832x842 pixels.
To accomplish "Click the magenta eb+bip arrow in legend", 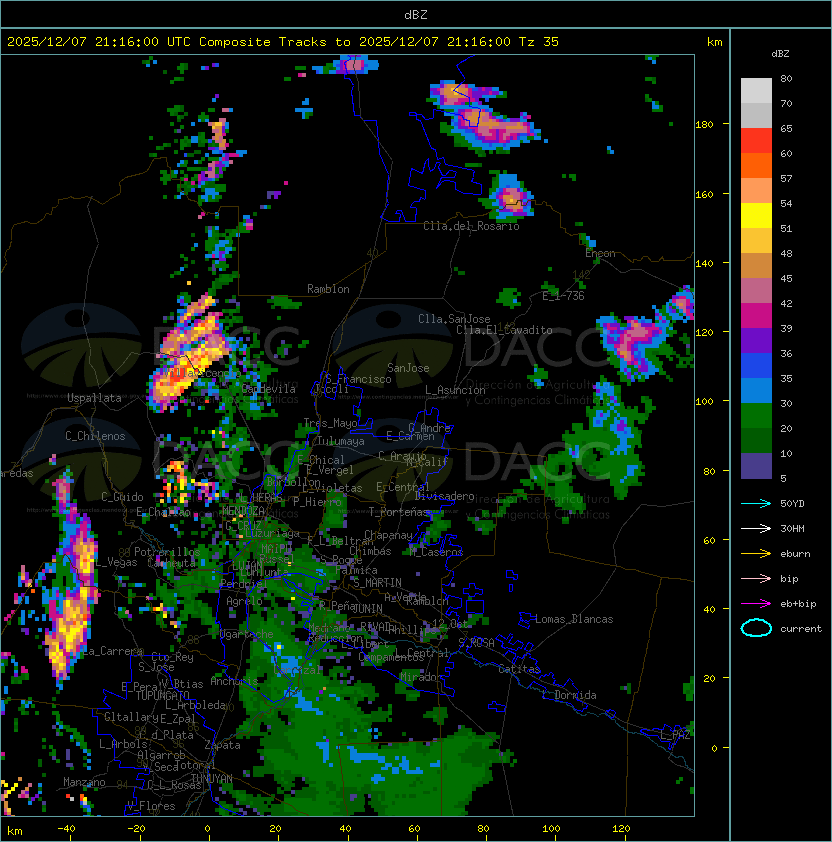I will point(756,604).
